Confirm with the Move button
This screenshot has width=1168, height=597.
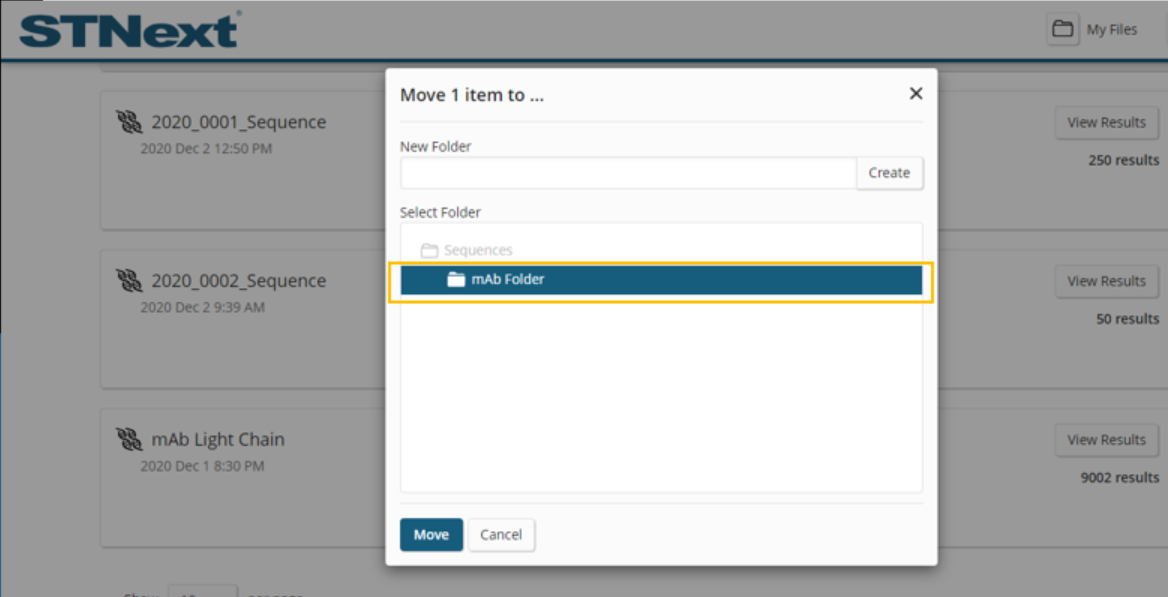click(431, 535)
